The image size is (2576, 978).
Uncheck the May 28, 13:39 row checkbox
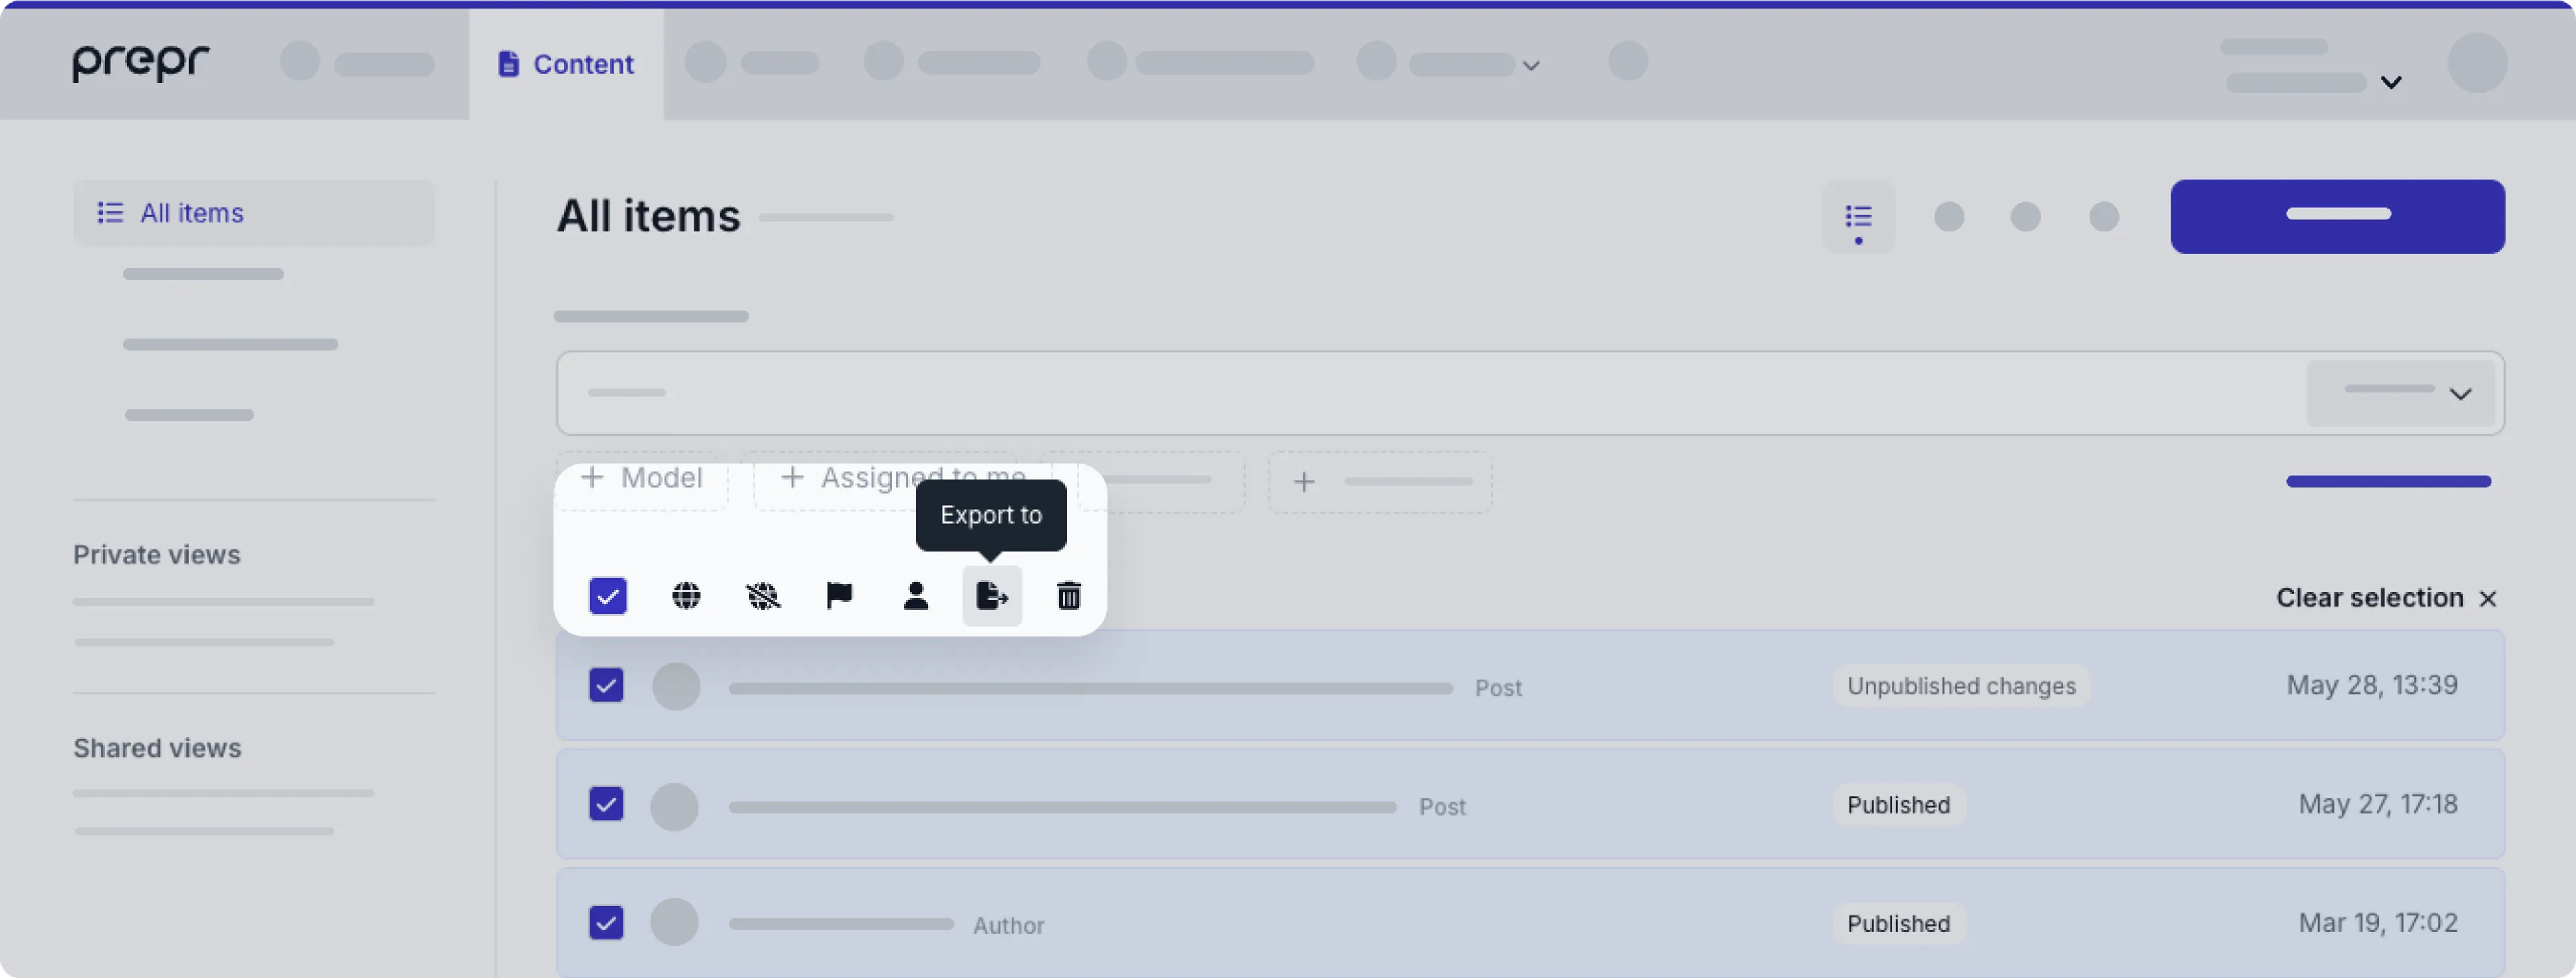click(606, 685)
